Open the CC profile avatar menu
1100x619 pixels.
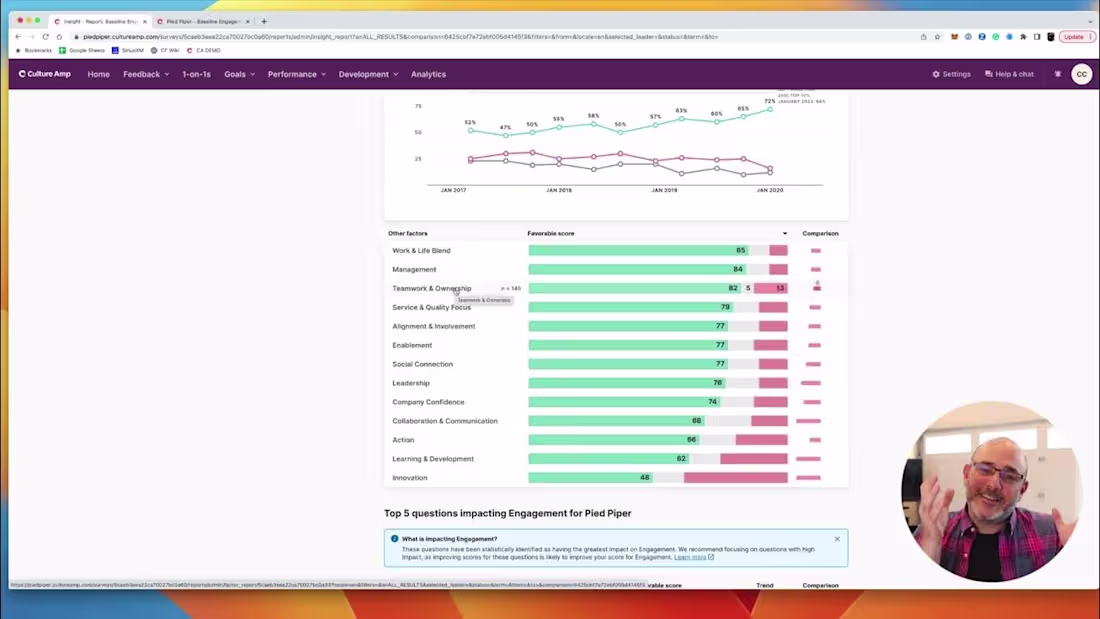coord(1081,73)
